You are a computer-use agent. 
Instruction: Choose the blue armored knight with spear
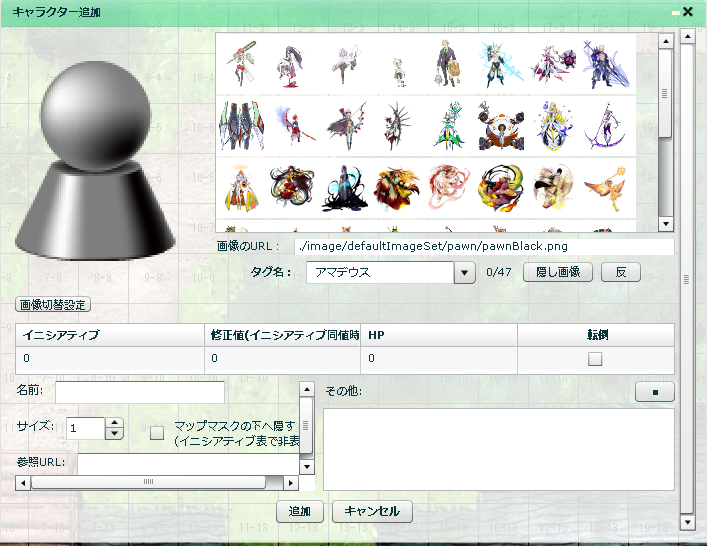click(x=606, y=64)
